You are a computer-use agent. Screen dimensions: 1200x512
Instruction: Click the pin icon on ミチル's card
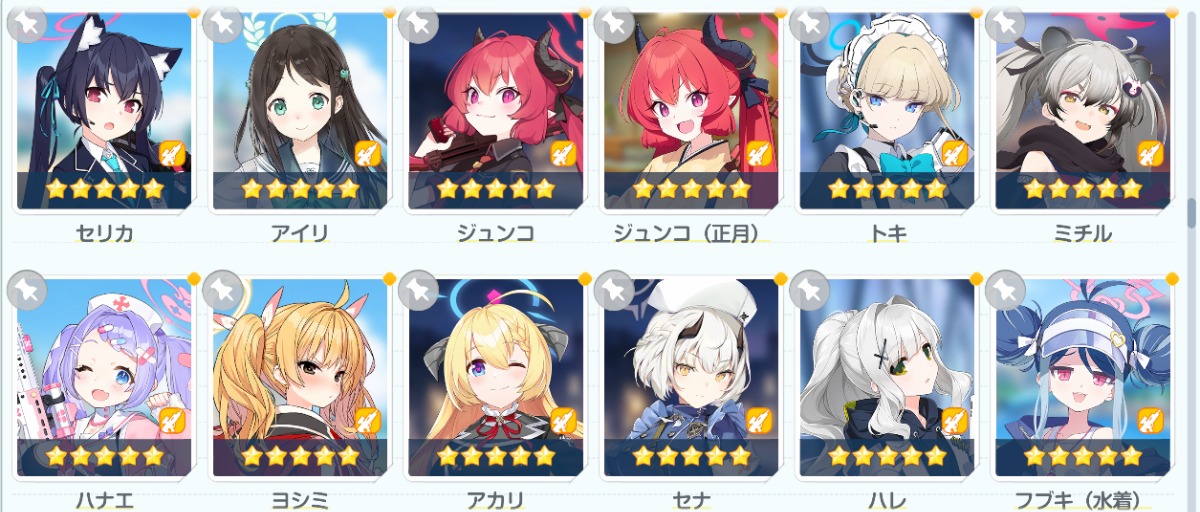(1005, 22)
